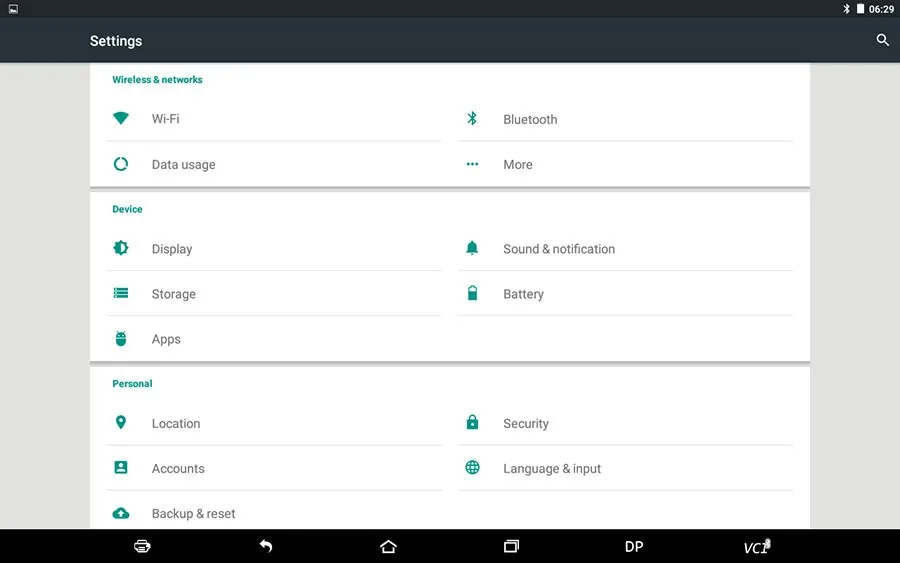Tap the Display brightness icon
The height and width of the screenshot is (563, 900).
121,248
